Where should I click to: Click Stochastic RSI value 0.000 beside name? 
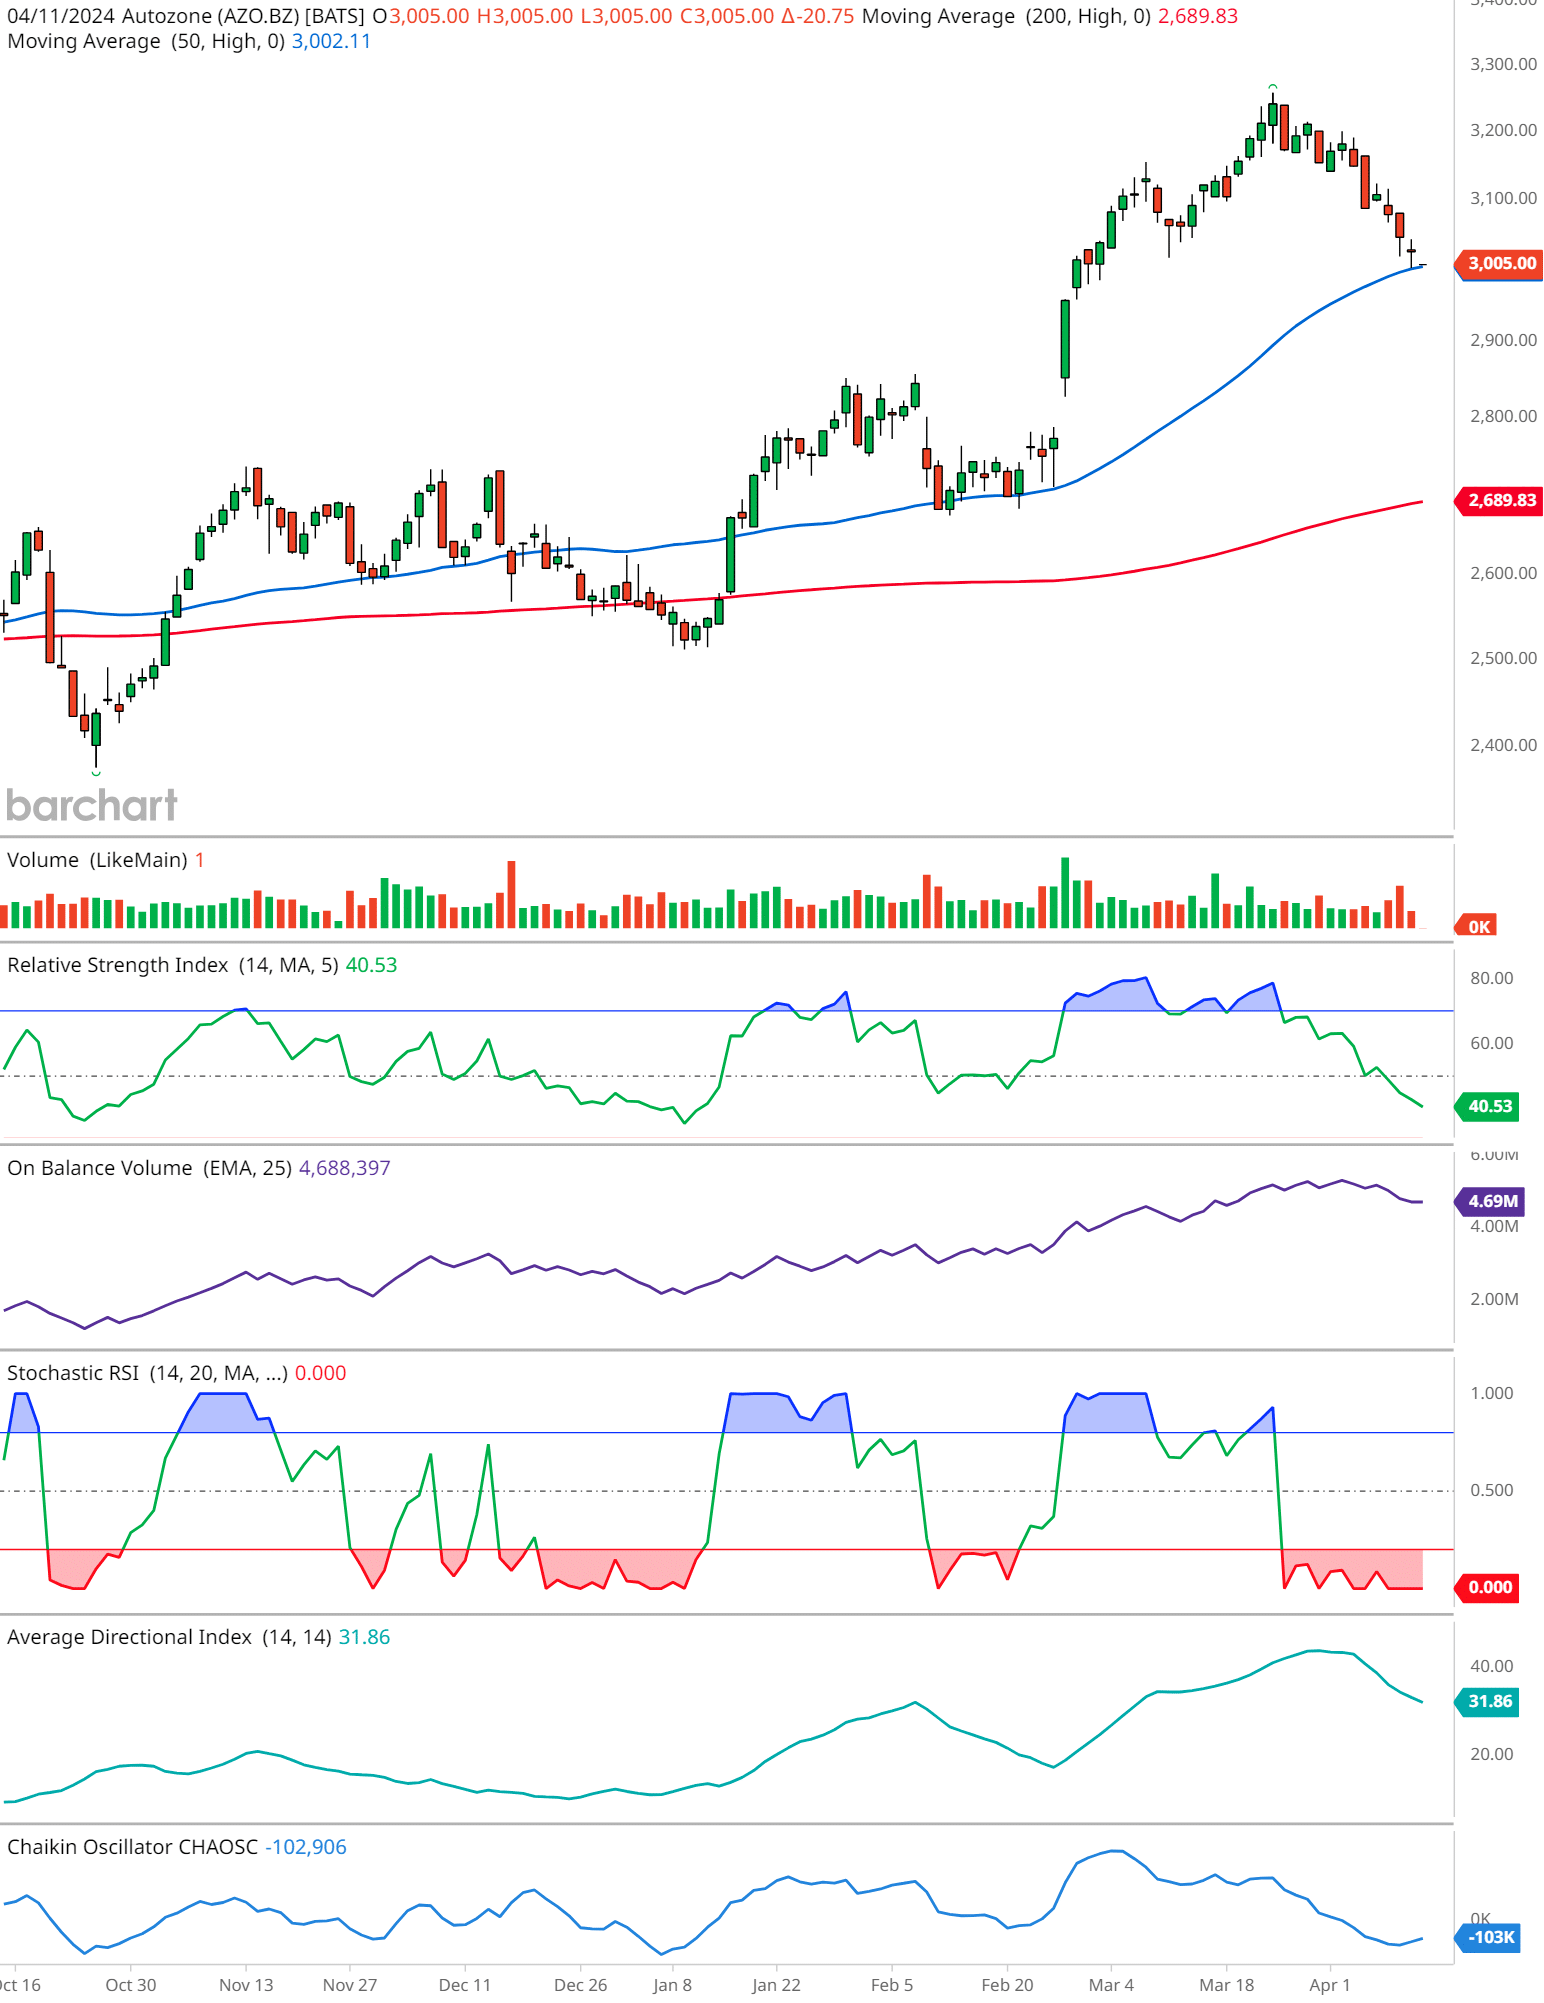320,1373
